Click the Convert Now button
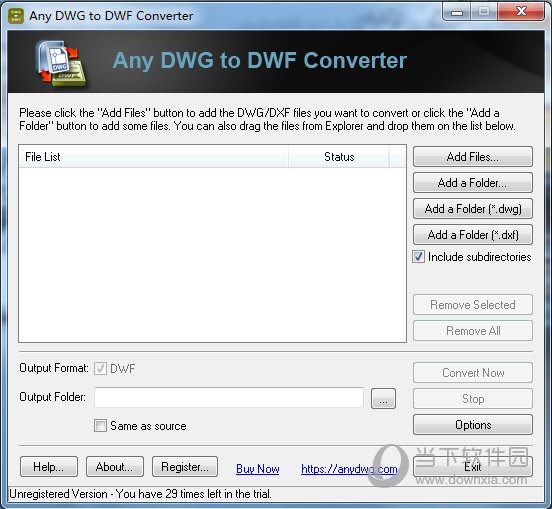552x509 pixels. [472, 373]
